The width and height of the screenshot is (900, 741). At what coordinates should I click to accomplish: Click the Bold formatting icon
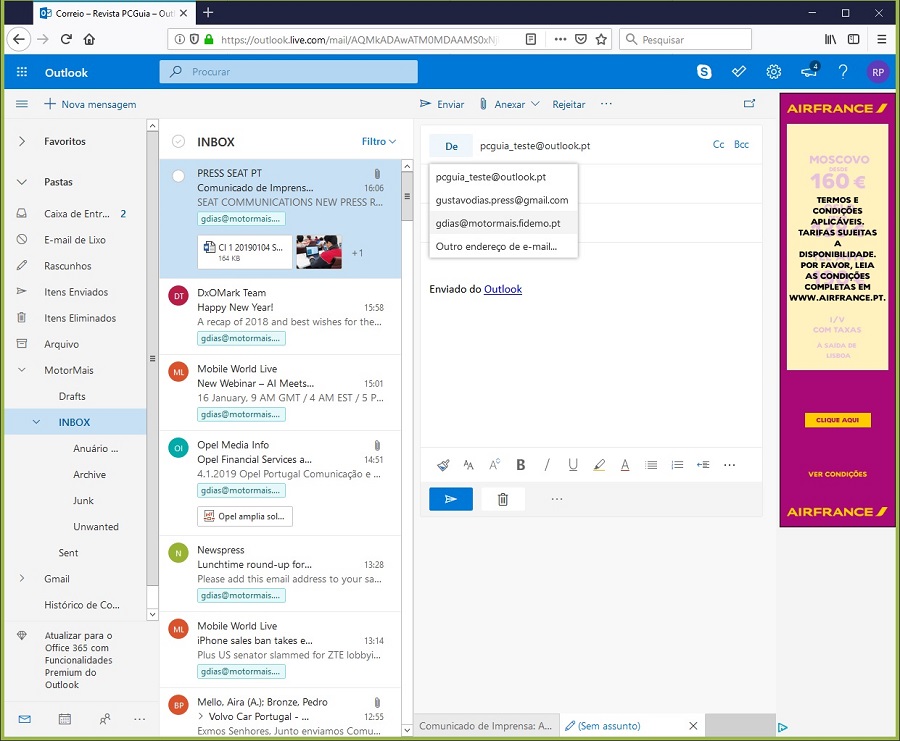pyautogui.click(x=520, y=465)
